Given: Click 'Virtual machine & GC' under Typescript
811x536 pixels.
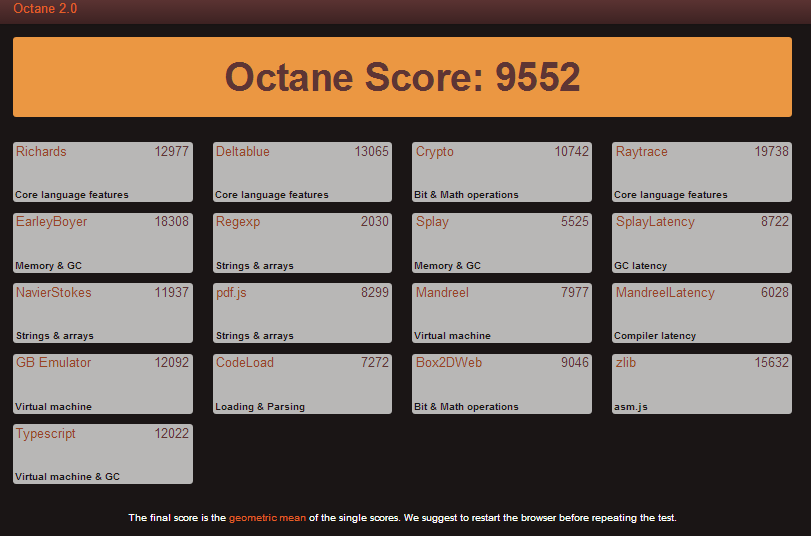Looking at the screenshot, I should [67, 477].
